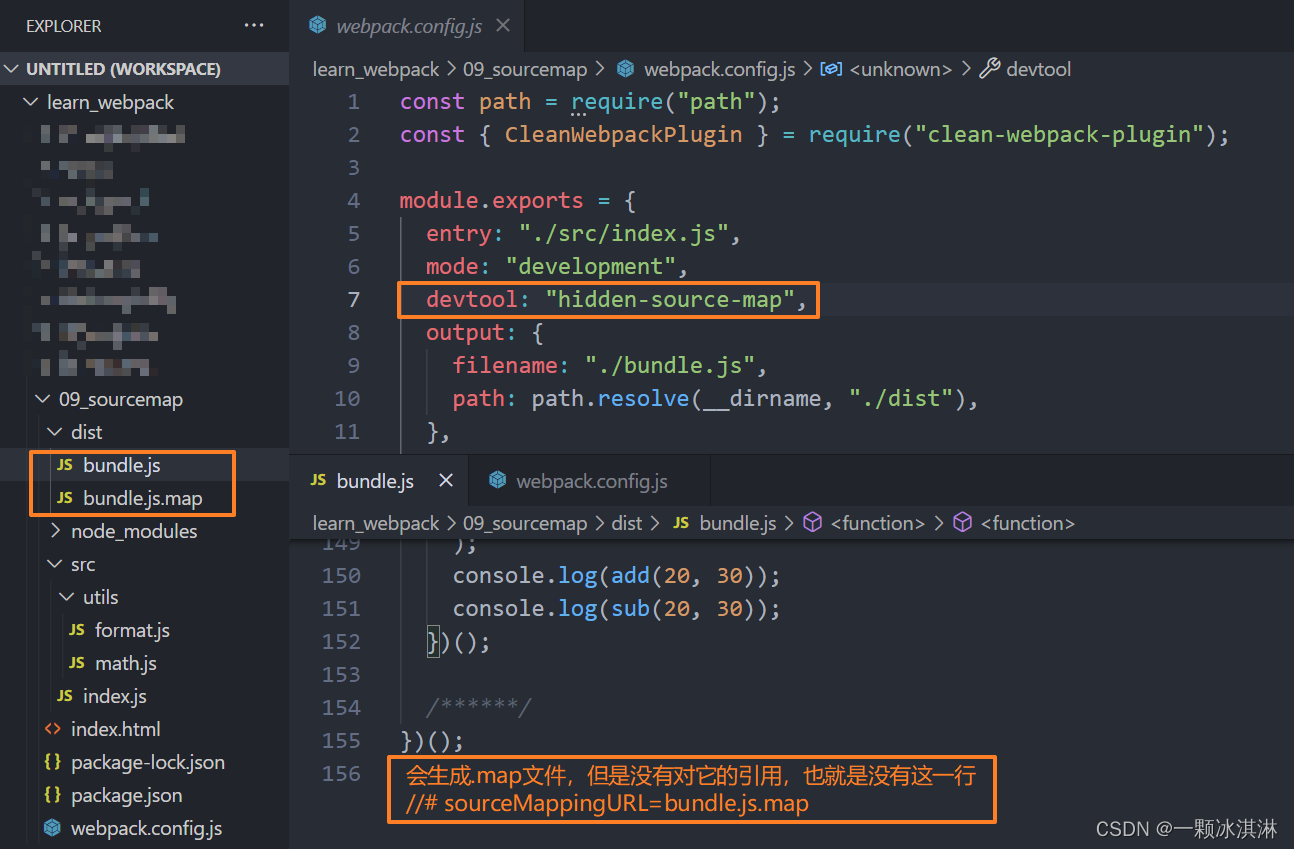Click the HTML icon beside index.html
The height and width of the screenshot is (849, 1294).
(x=53, y=729)
